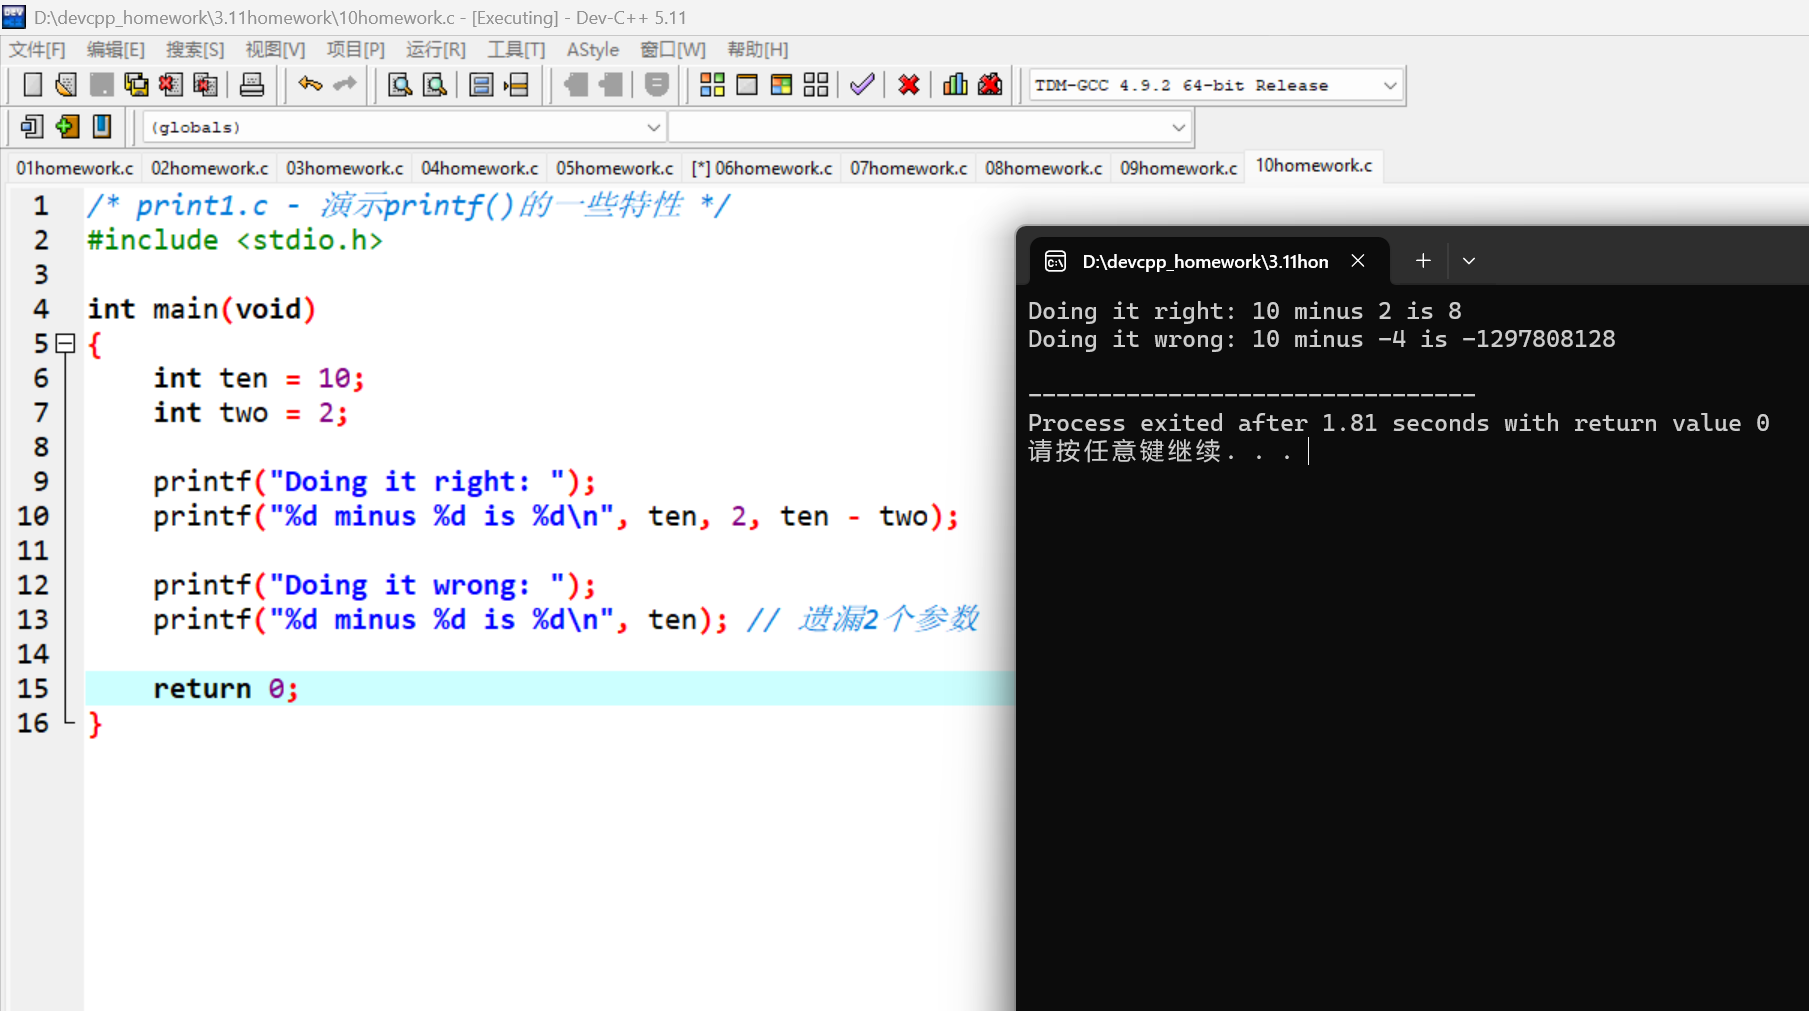Click the first icon in second toolbar row
The image size is (1809, 1011).
(x=32, y=126)
